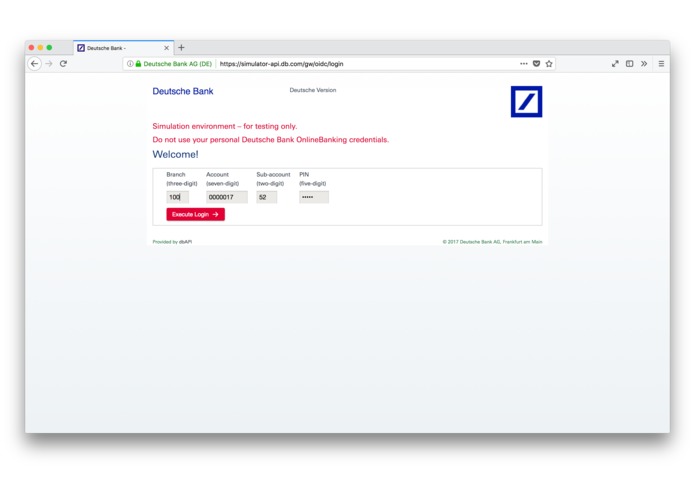
Task: Show more toolbar items chevron
Action: 644,64
